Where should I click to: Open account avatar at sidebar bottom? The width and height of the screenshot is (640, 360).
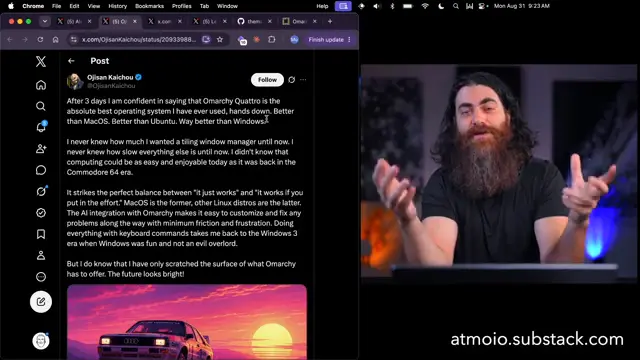41,340
